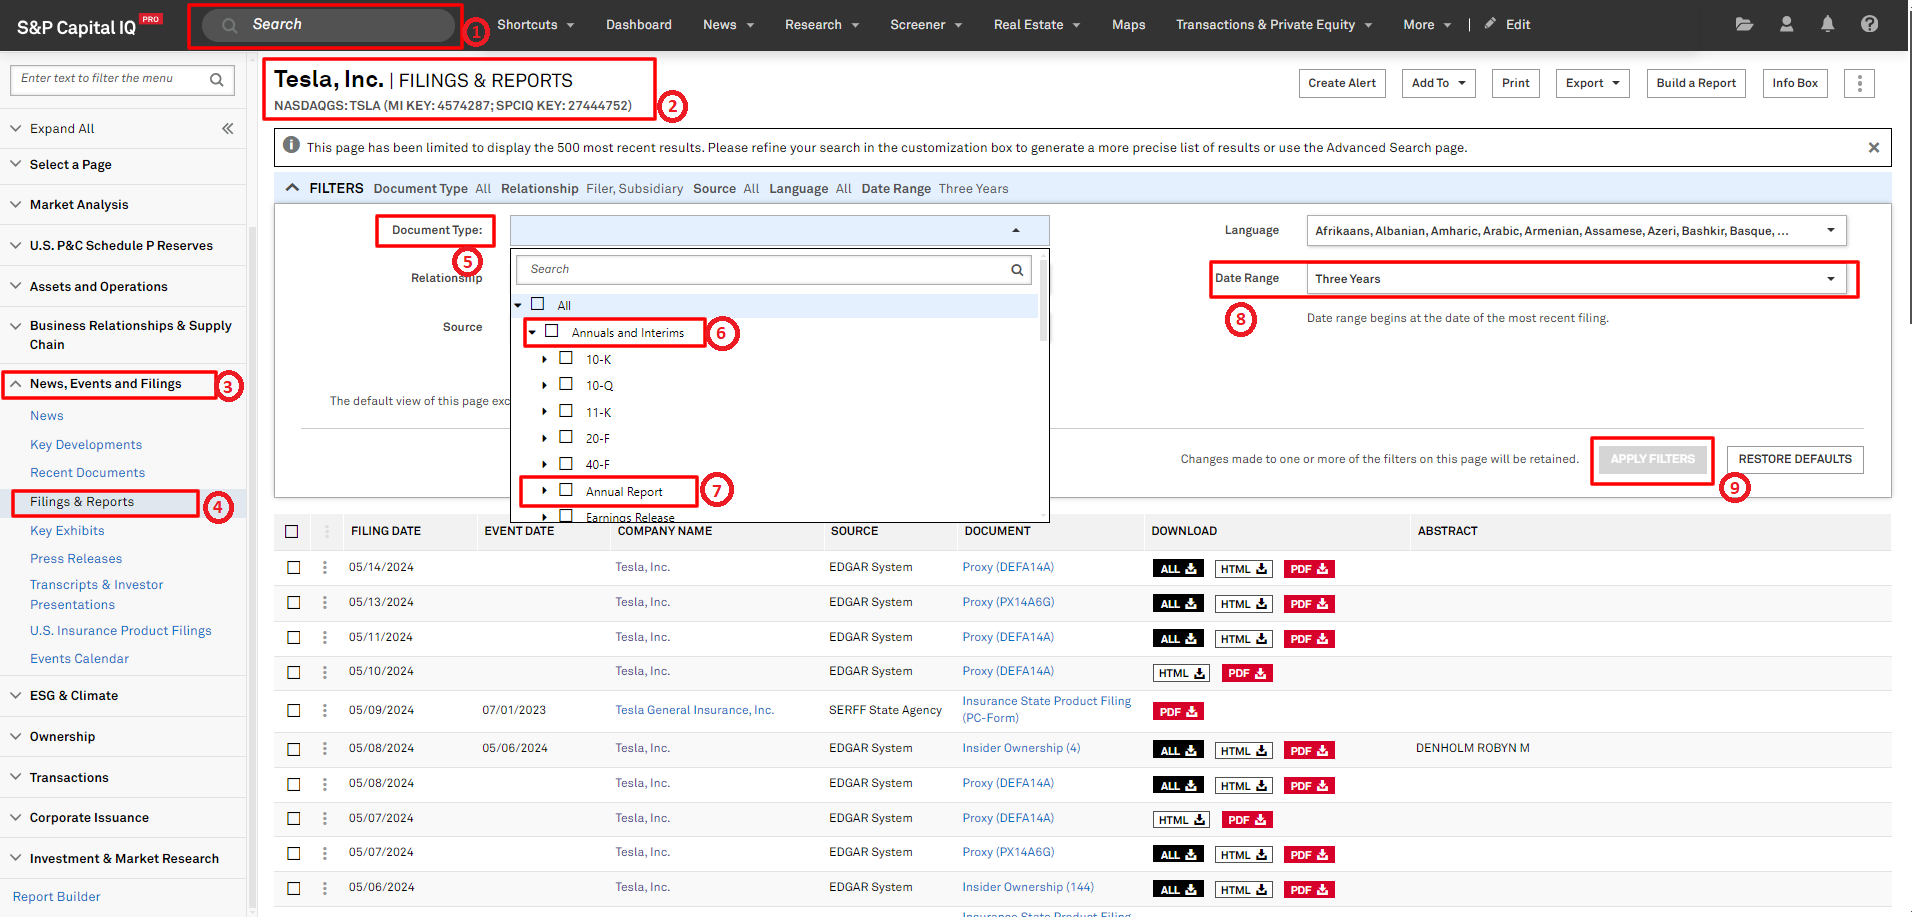Collapse the FILTERS panel chevron
Image resolution: width=1912 pixels, height=917 pixels.
pos(292,188)
